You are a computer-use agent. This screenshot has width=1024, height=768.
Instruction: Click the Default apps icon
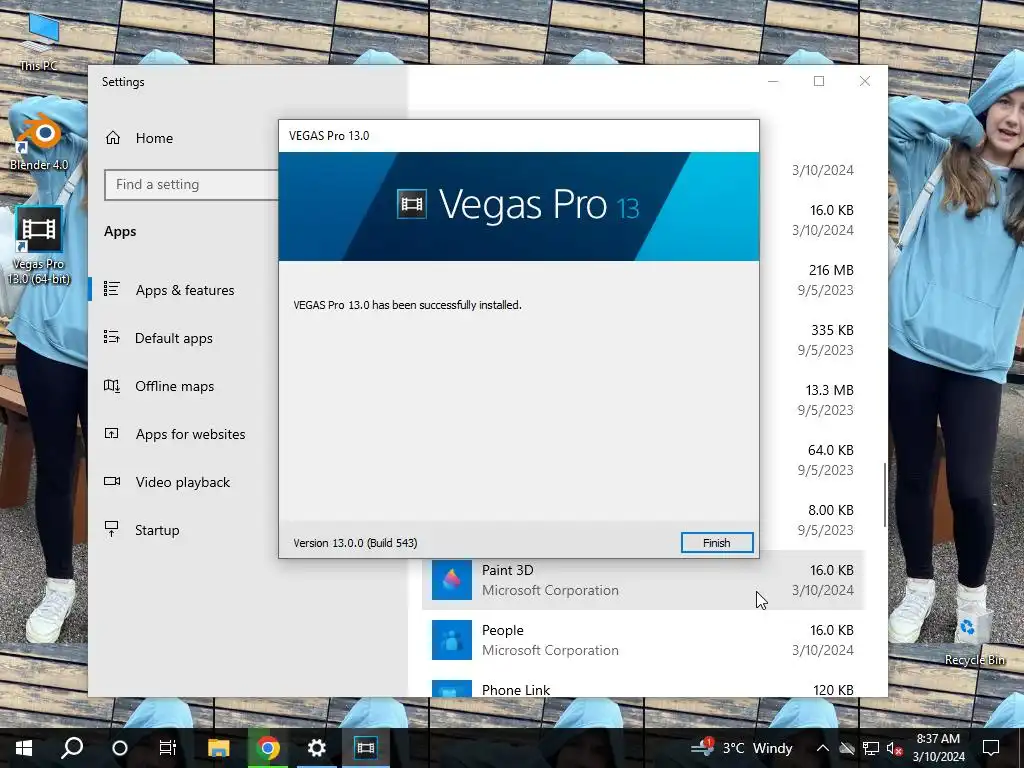tap(112, 337)
